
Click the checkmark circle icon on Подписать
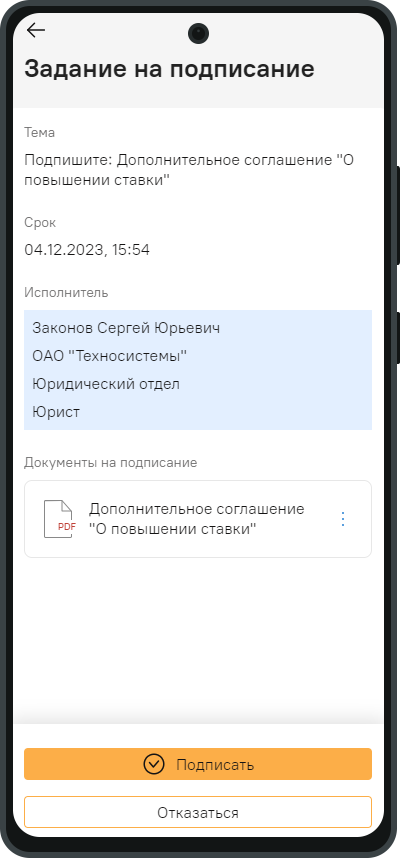click(x=154, y=764)
